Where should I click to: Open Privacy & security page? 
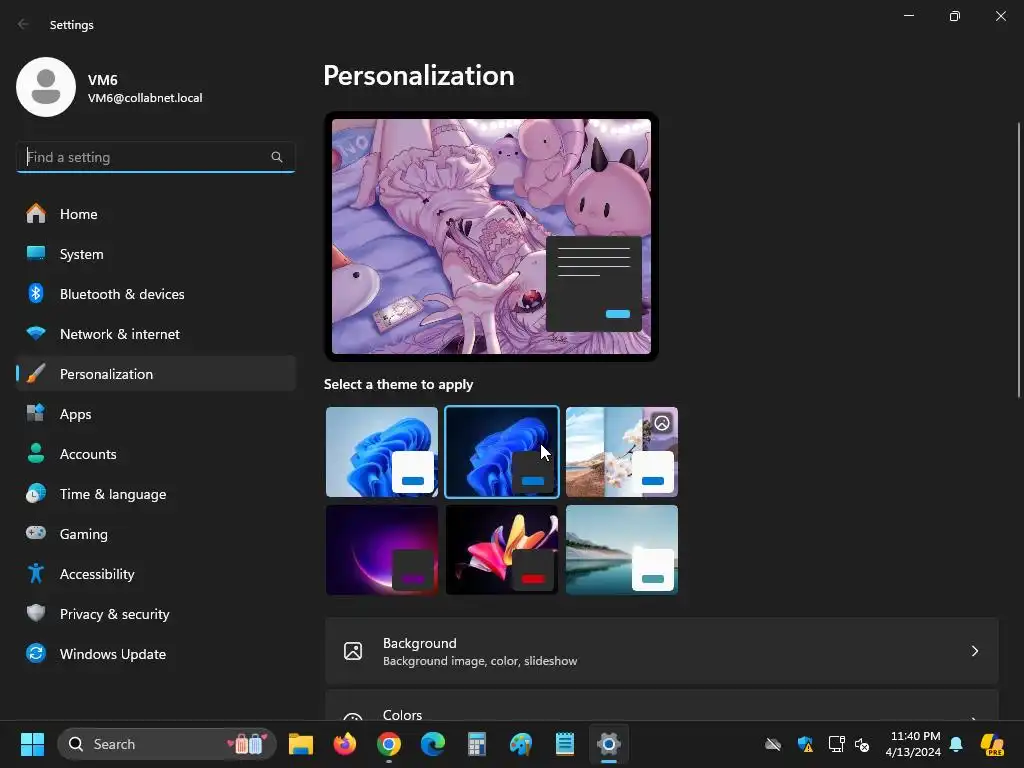(x=155, y=613)
